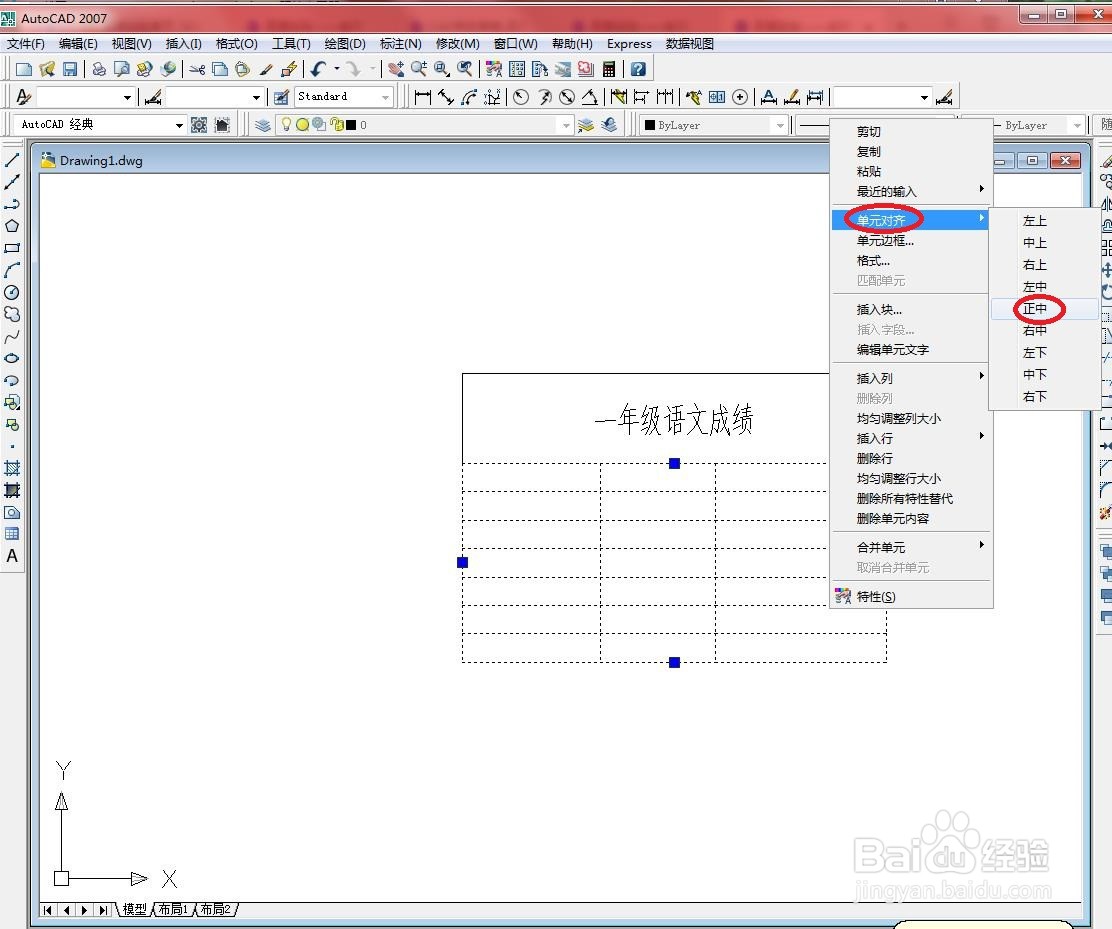Click the Workspace Settings gear icon
Image resolution: width=1112 pixels, height=929 pixels.
coord(199,125)
